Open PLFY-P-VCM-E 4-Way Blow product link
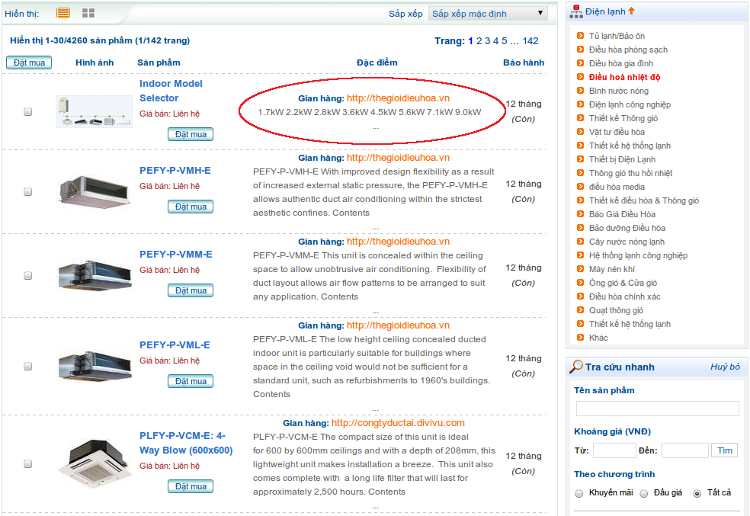Viewport: 750px width, 516px height. (x=186, y=443)
